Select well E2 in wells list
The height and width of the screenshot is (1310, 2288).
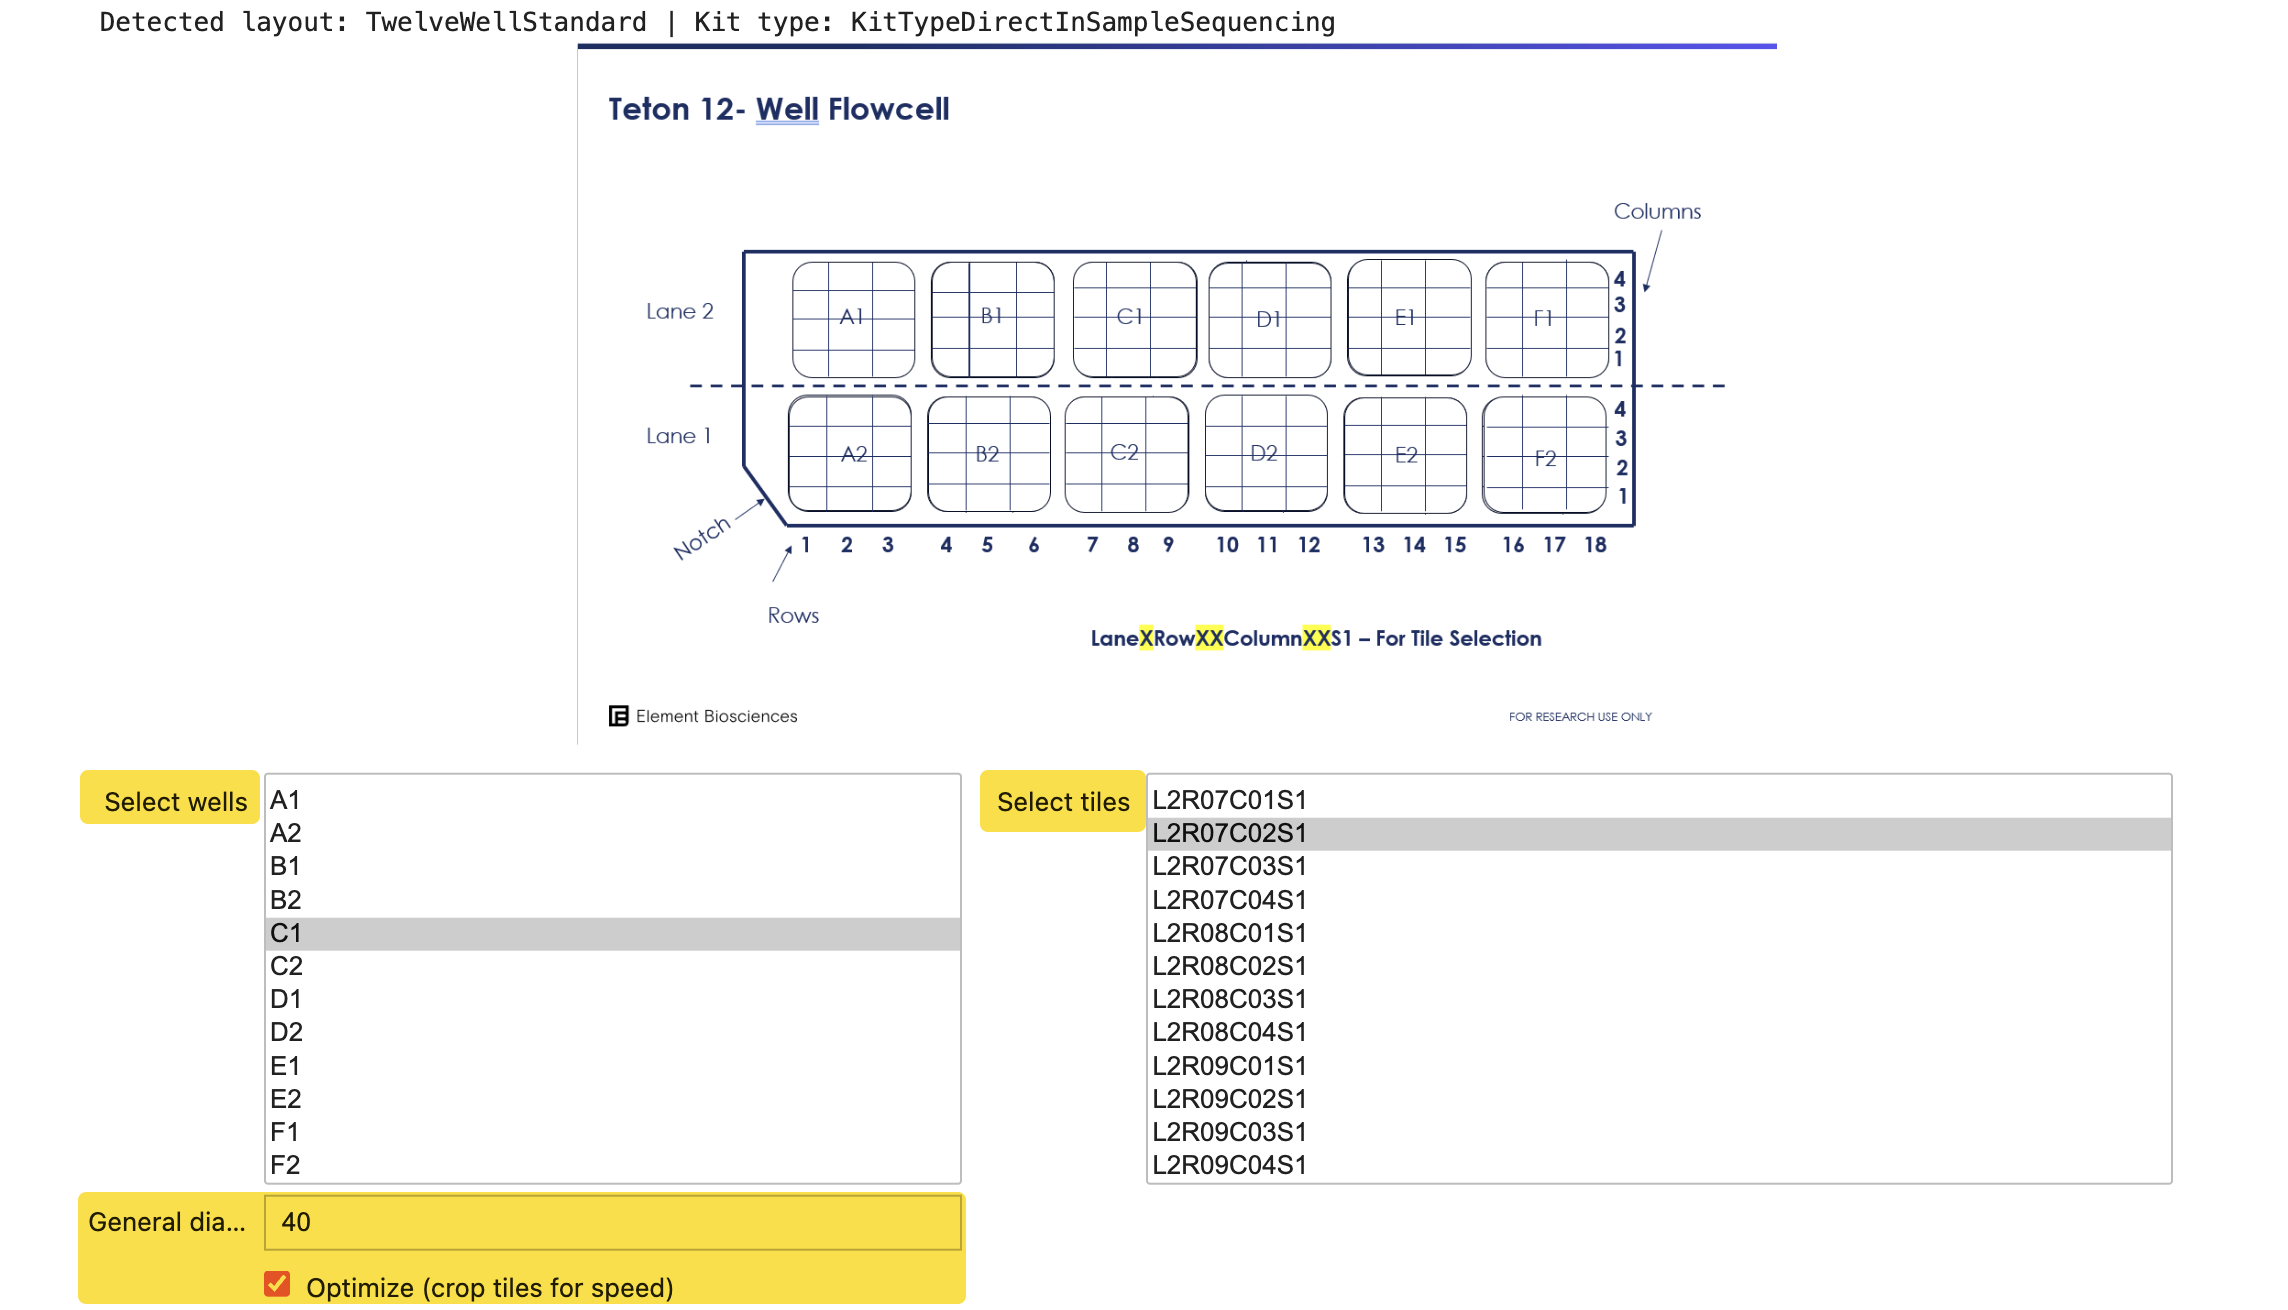pos(613,1099)
